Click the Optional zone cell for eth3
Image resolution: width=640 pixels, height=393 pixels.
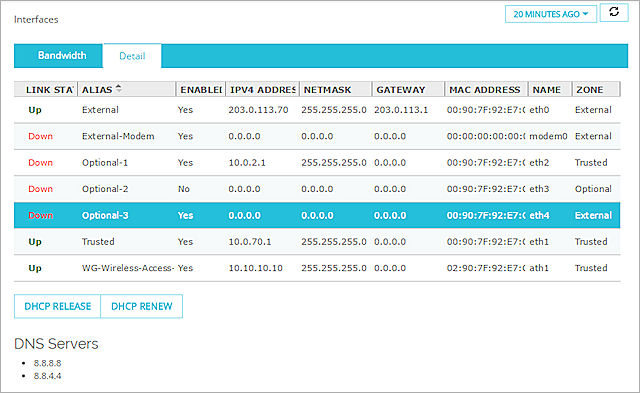coord(593,189)
